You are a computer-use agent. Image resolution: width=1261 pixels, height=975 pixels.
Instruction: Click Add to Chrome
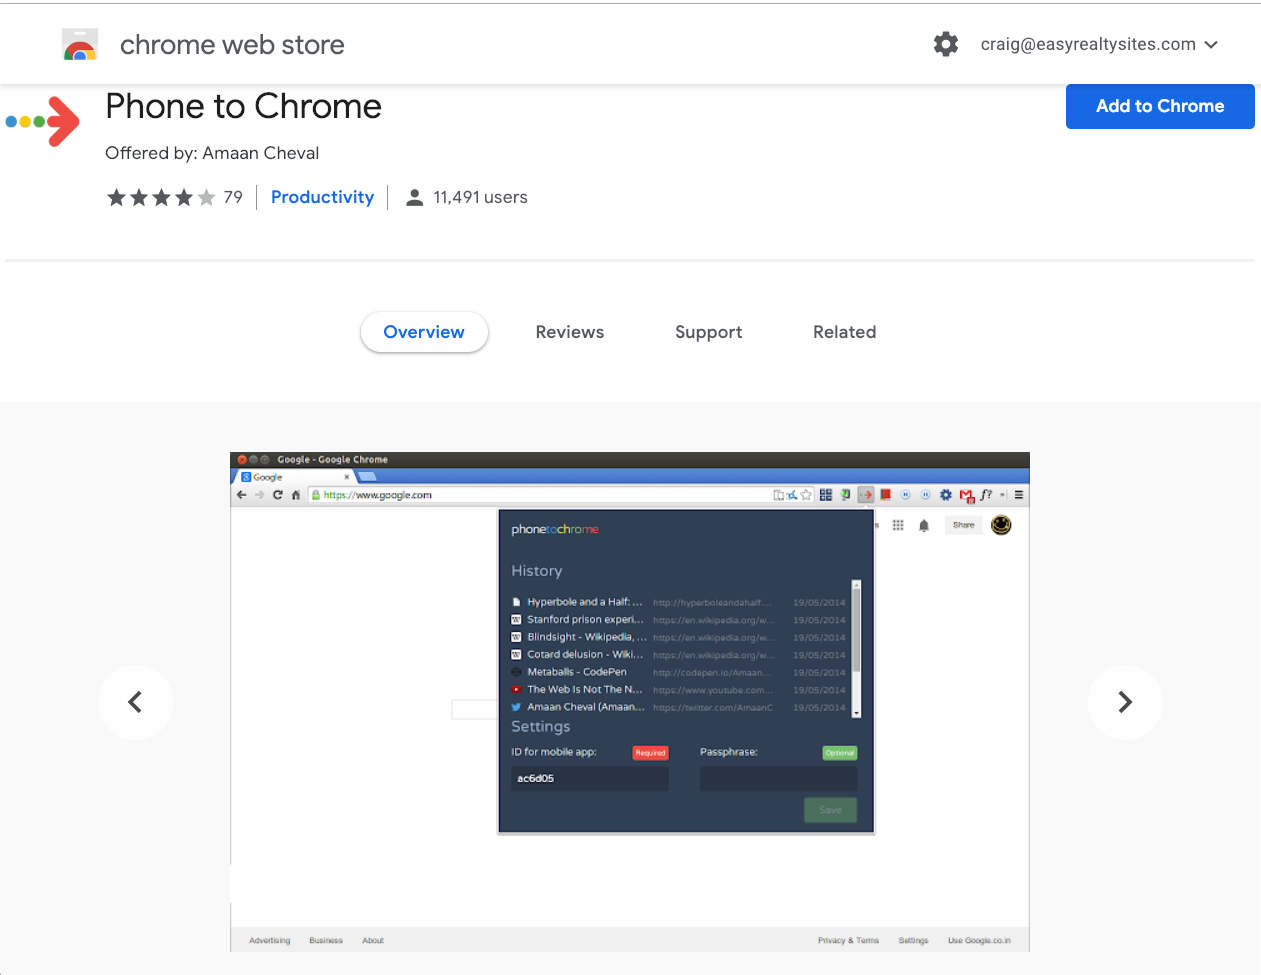pyautogui.click(x=1159, y=106)
